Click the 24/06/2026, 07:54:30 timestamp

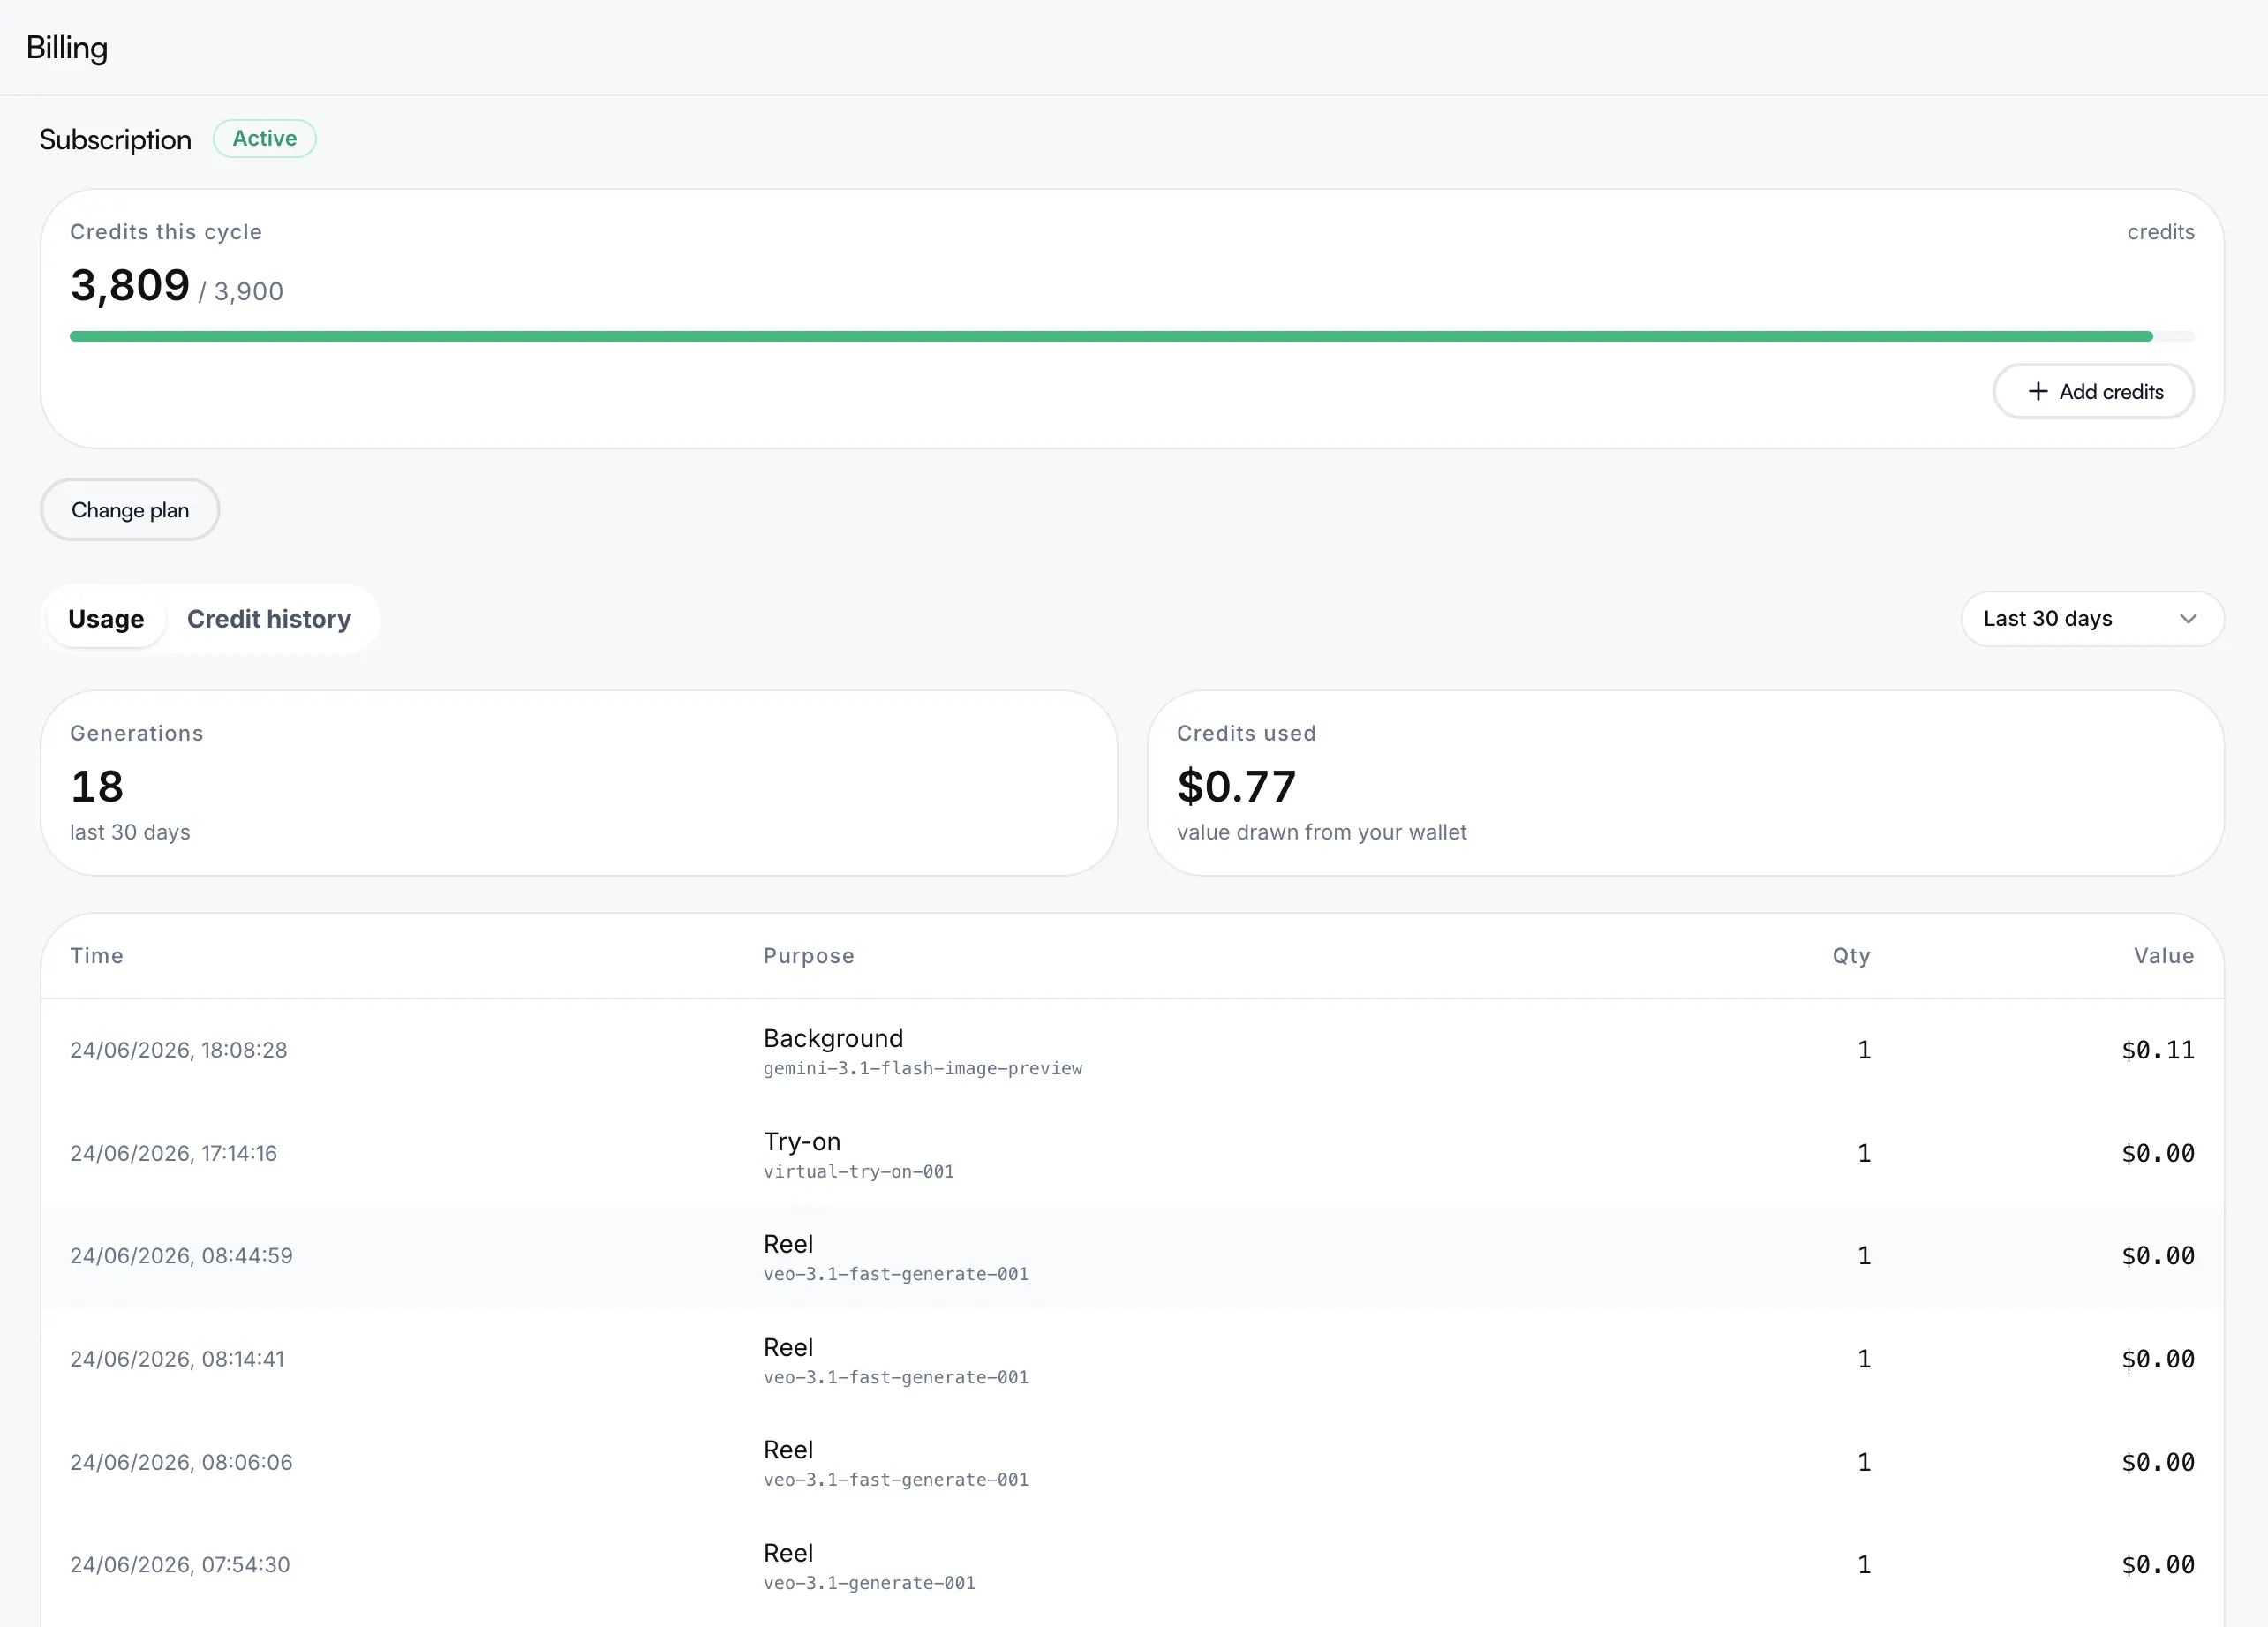tap(180, 1565)
